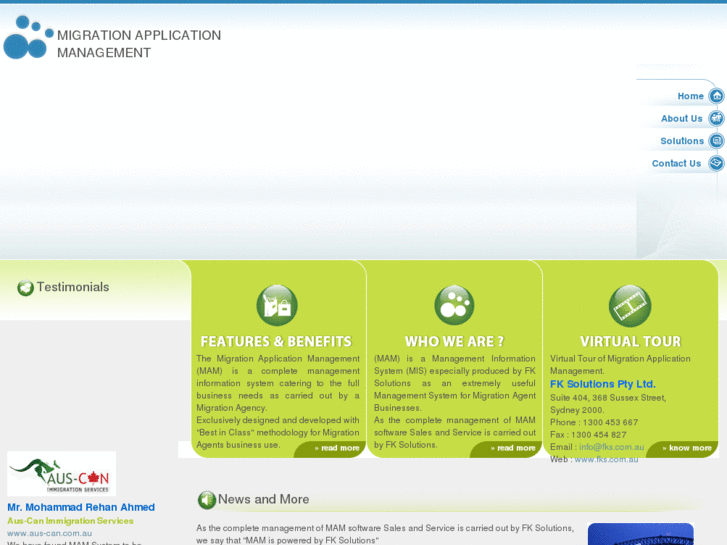This screenshot has height=545, width=727.
Task: Click the Migration Application Management title text
Action: coord(139,44)
